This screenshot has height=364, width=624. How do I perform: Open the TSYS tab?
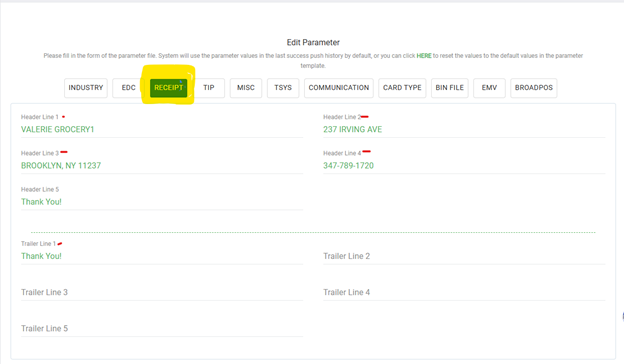(283, 88)
